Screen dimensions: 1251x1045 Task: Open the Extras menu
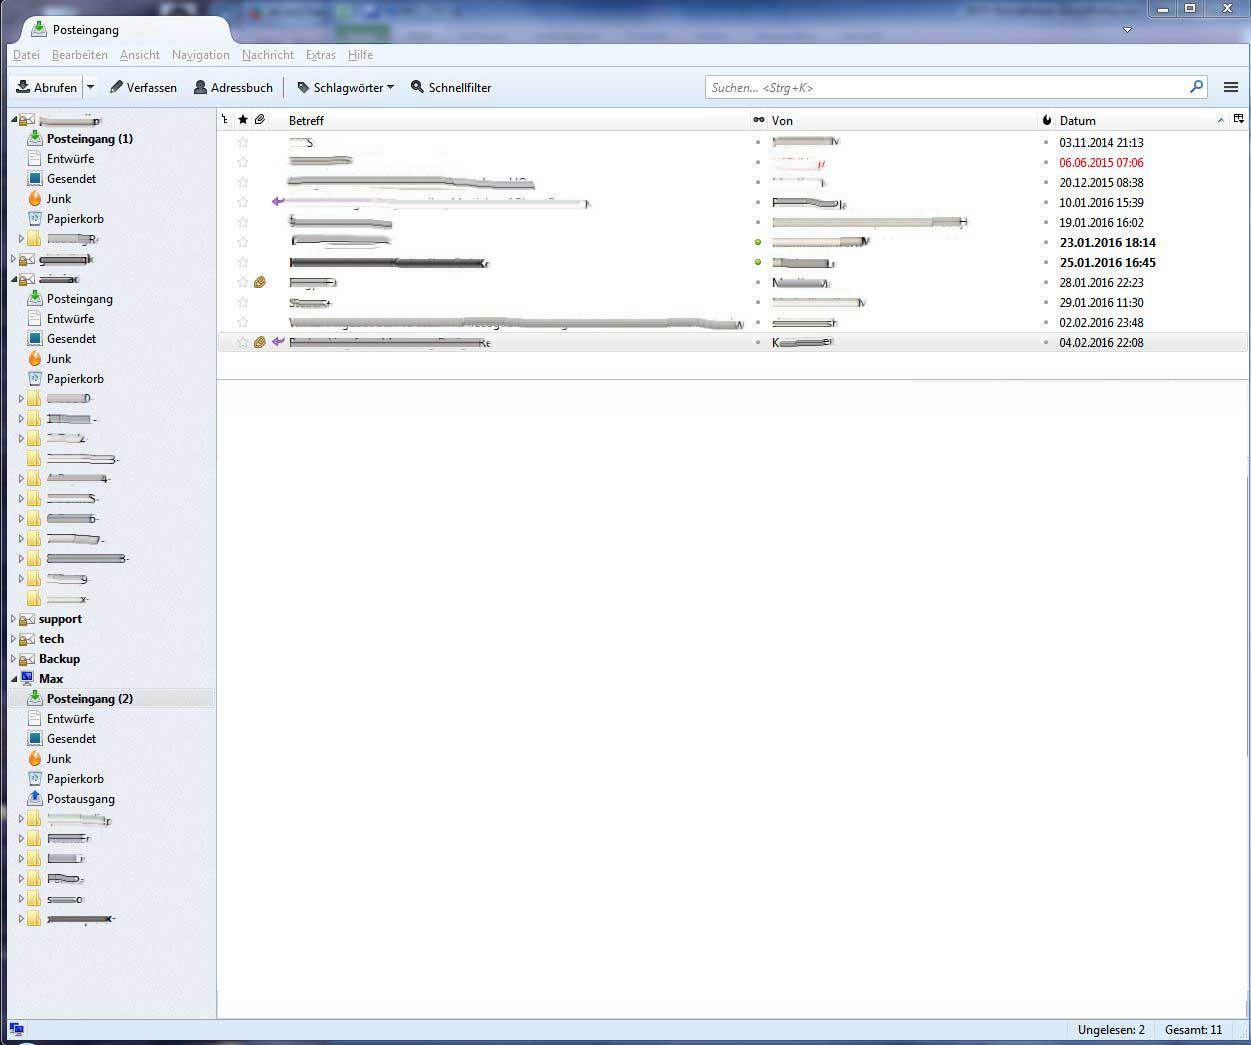321,55
